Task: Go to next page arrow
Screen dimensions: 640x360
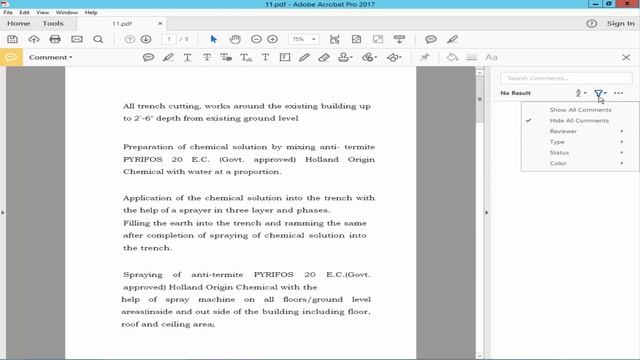Action: pos(146,39)
